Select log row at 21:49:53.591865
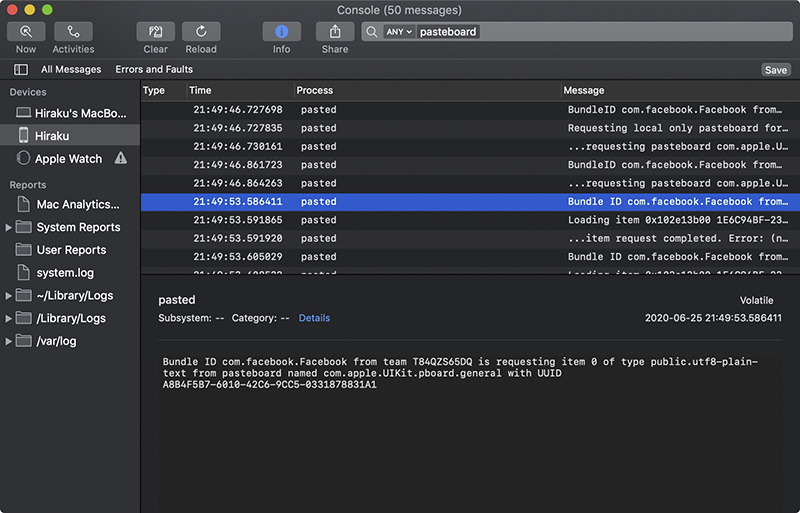This screenshot has width=800, height=513. pos(470,220)
